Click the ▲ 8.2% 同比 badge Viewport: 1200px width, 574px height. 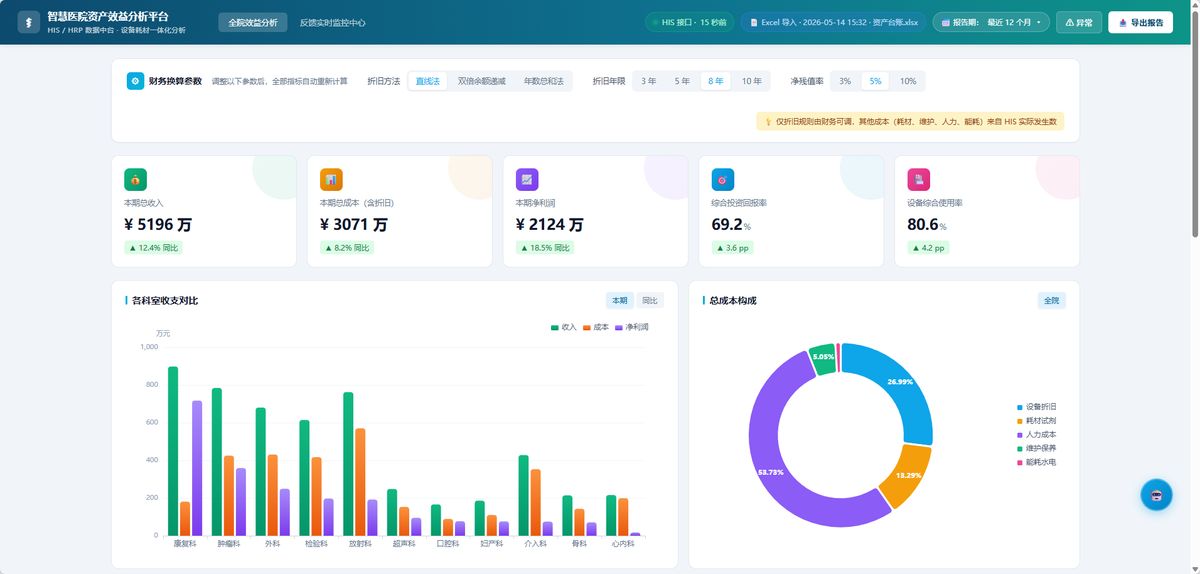coord(347,248)
